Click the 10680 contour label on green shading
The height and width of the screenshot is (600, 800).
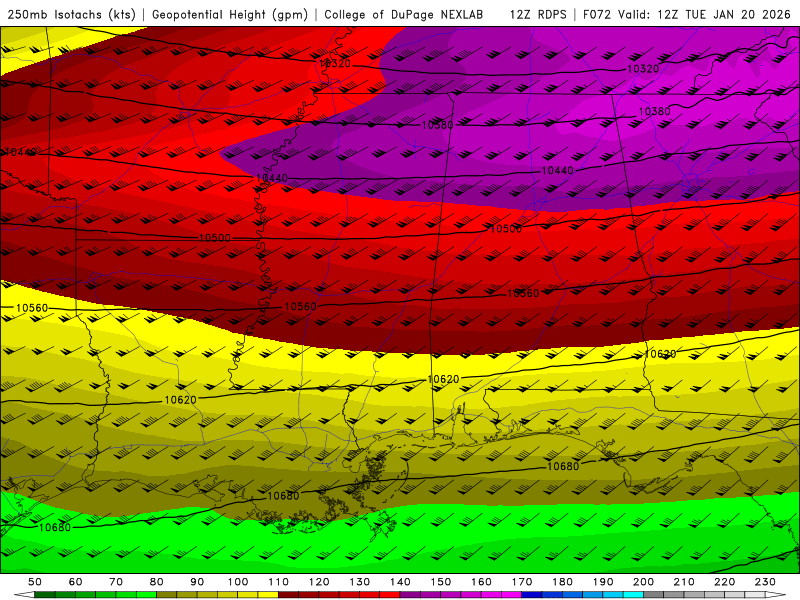[55, 527]
